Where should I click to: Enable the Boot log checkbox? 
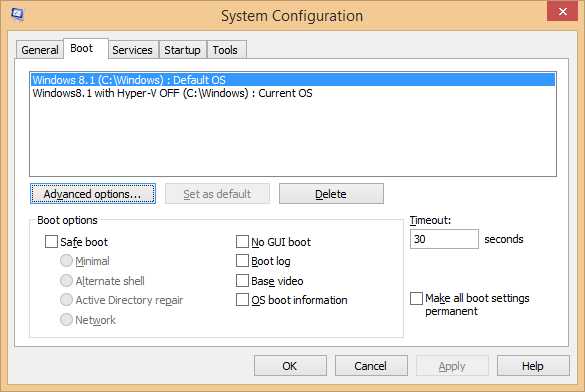(243, 261)
